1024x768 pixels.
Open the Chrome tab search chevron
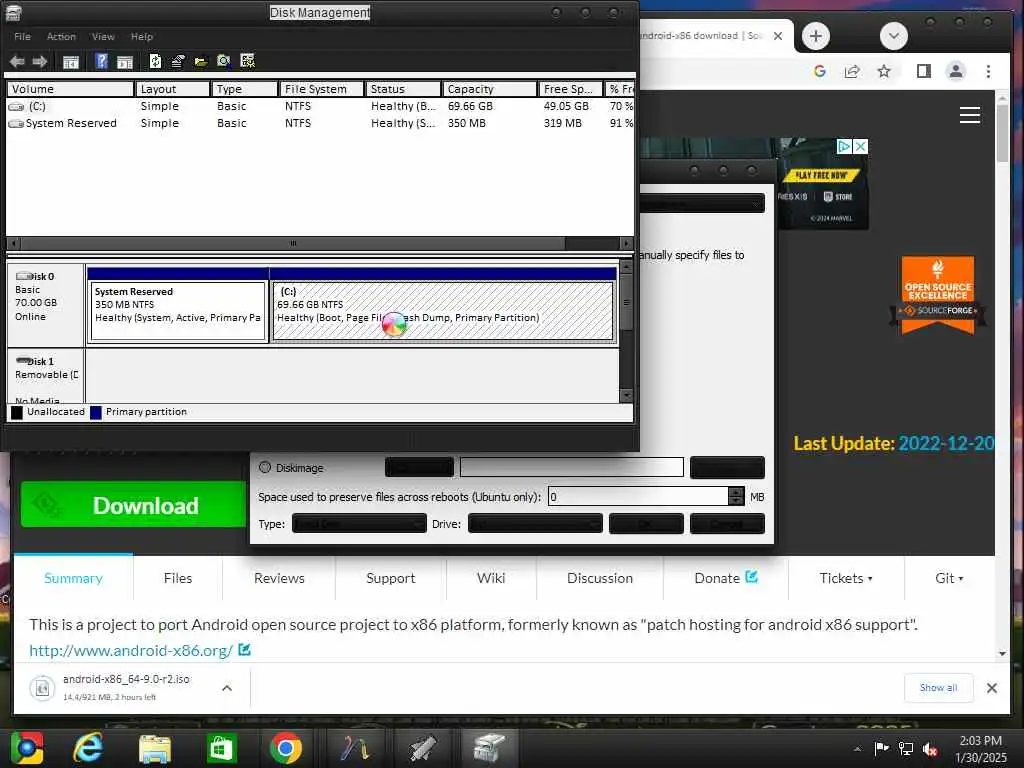coord(894,36)
